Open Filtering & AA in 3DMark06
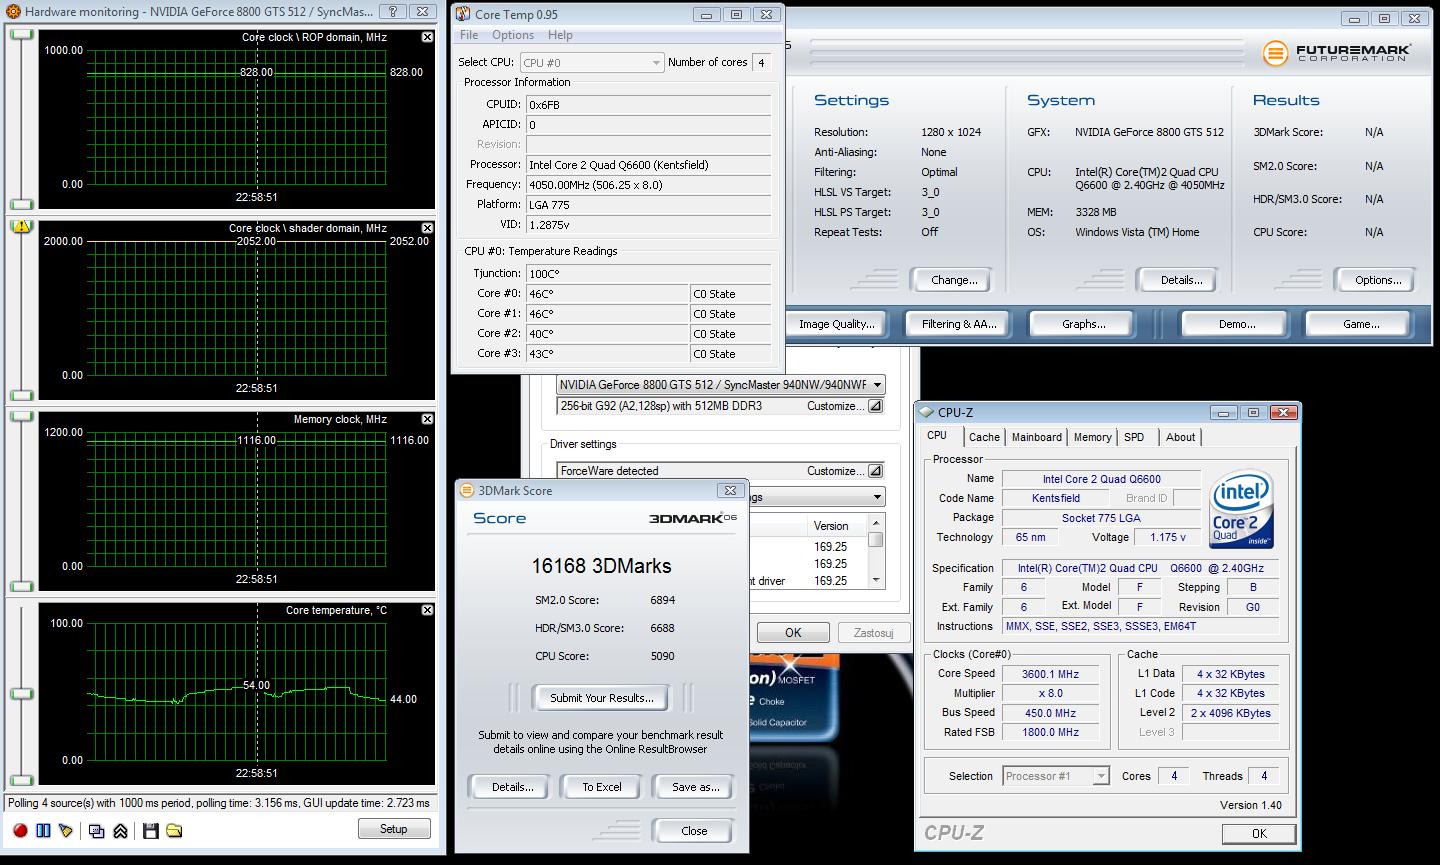 point(959,324)
